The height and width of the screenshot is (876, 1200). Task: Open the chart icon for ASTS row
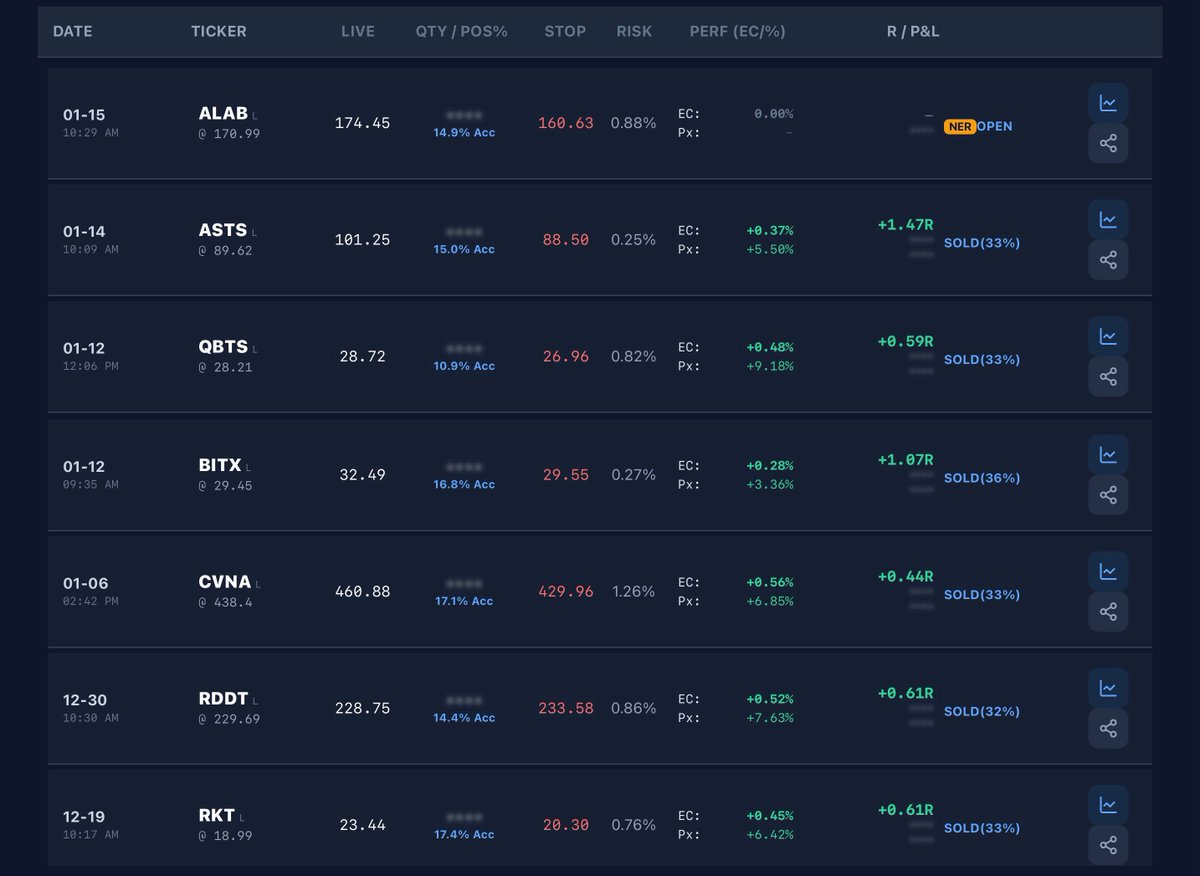1108,219
